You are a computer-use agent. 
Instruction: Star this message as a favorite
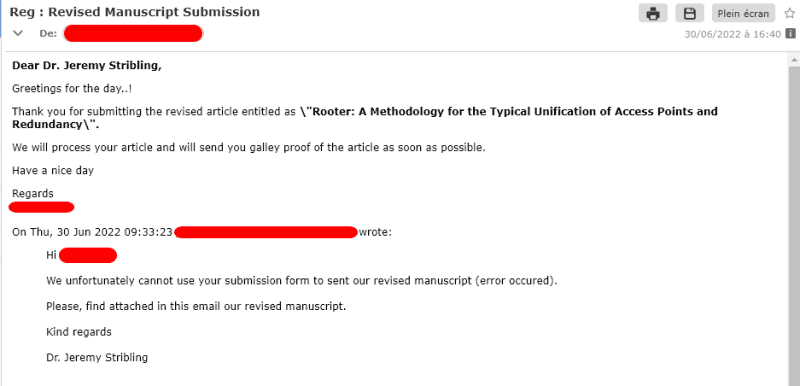coord(789,13)
